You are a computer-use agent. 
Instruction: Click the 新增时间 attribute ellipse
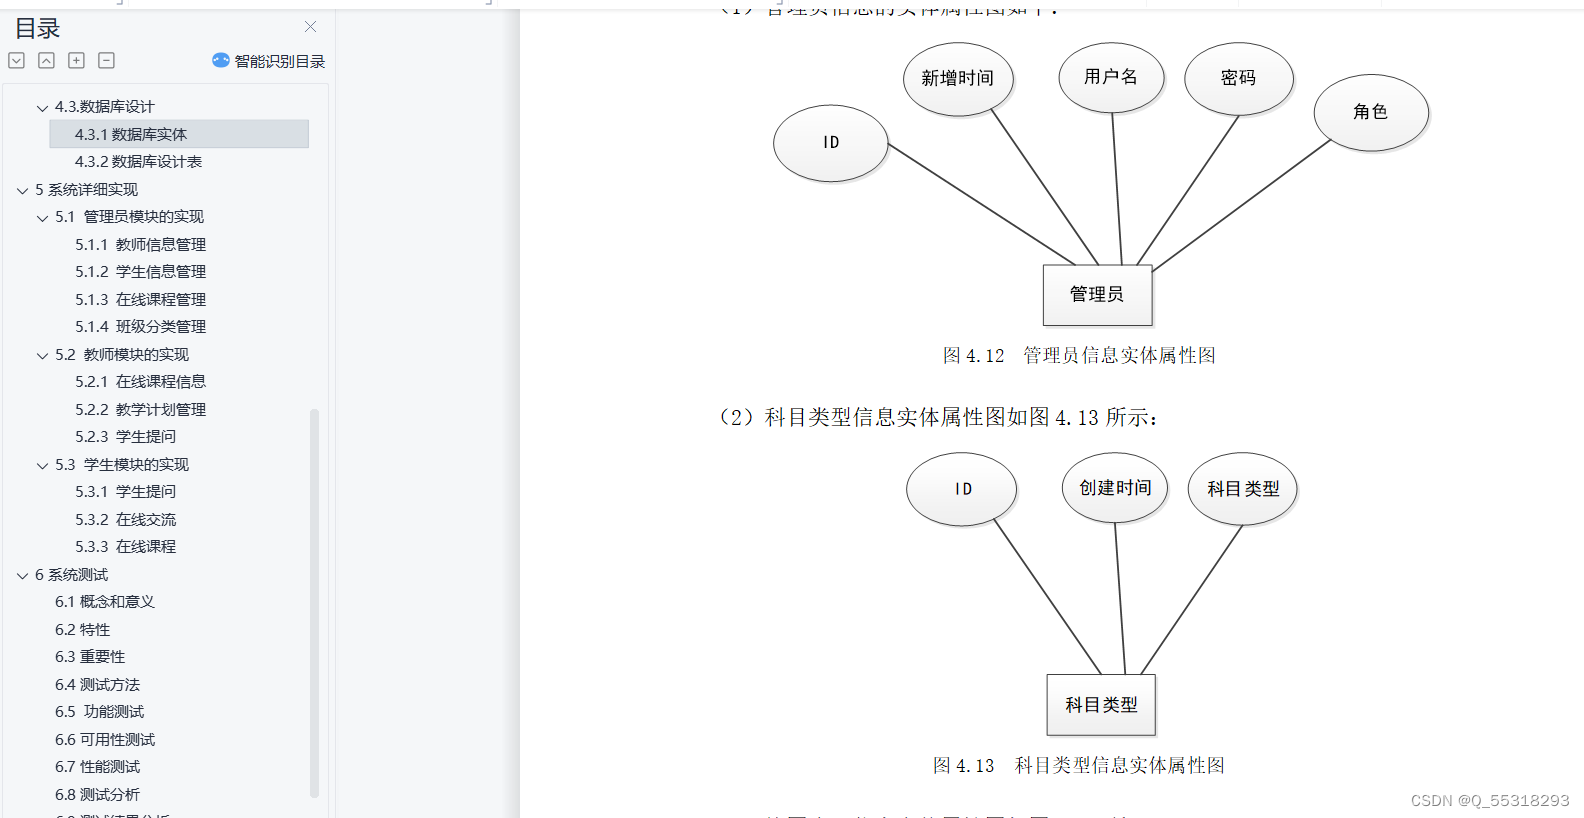tap(958, 79)
